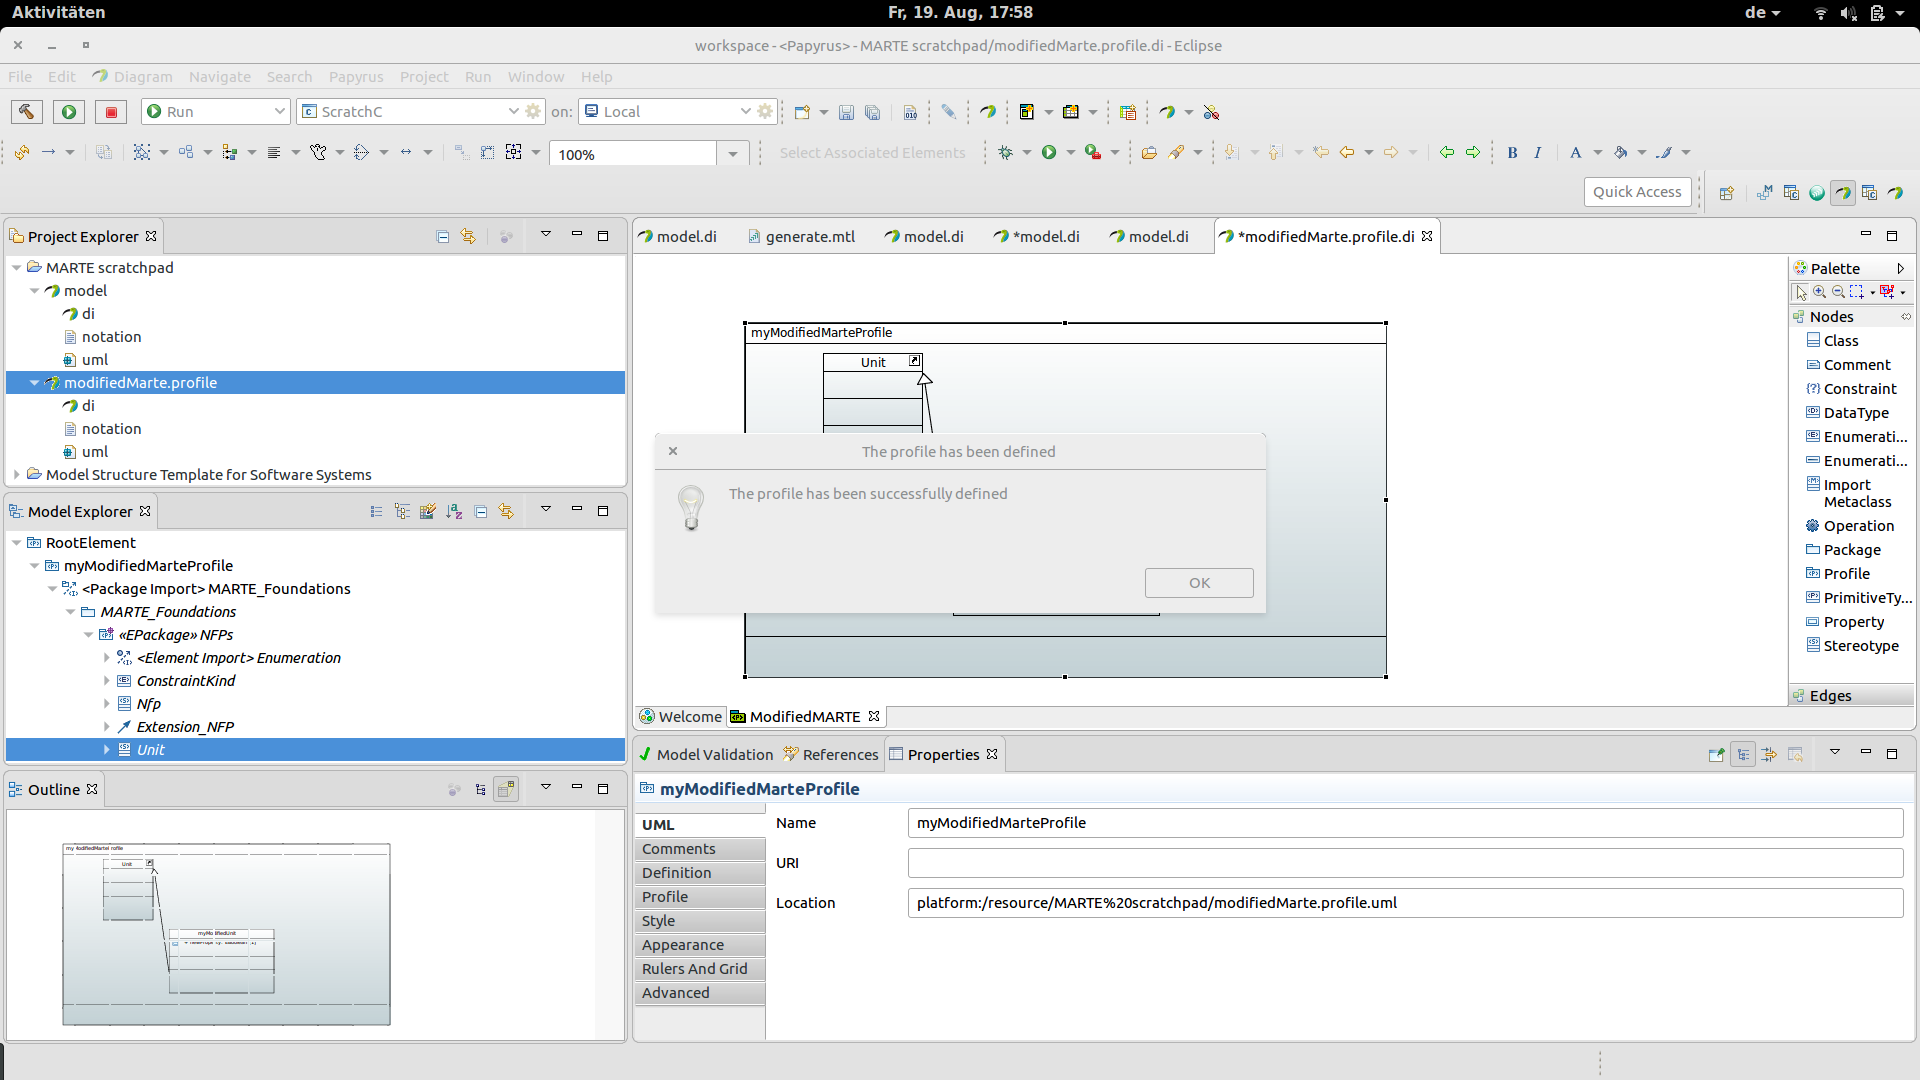Collapse the MARTE_Foundations package node
The height and width of the screenshot is (1080, 1920).
tap(71, 612)
